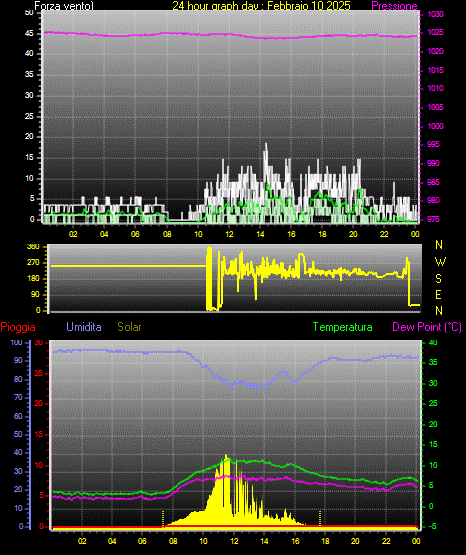Click the E compass label
Image resolution: width=466 pixels, height=555 pixels.
438,294
